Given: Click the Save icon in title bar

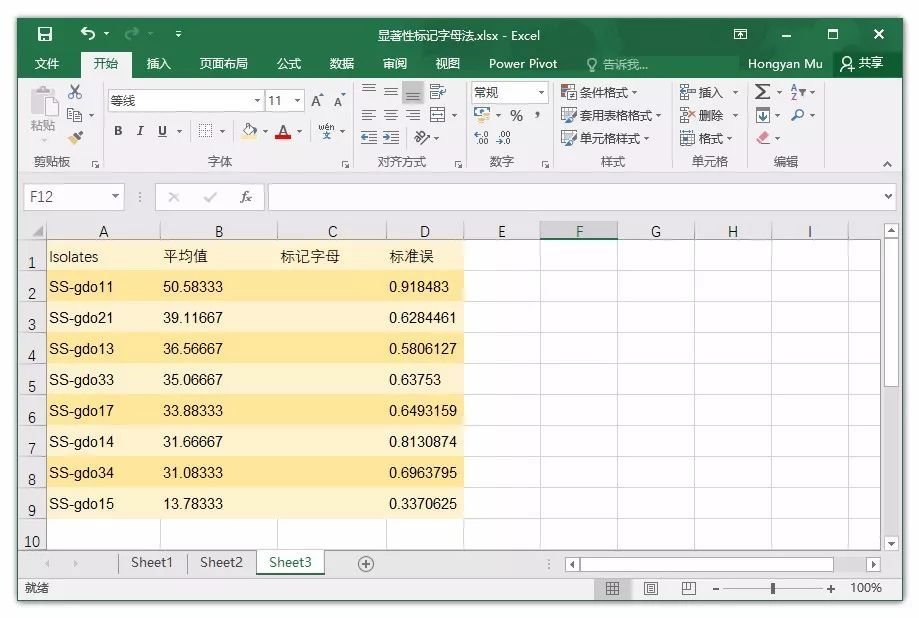Looking at the screenshot, I should (x=45, y=35).
